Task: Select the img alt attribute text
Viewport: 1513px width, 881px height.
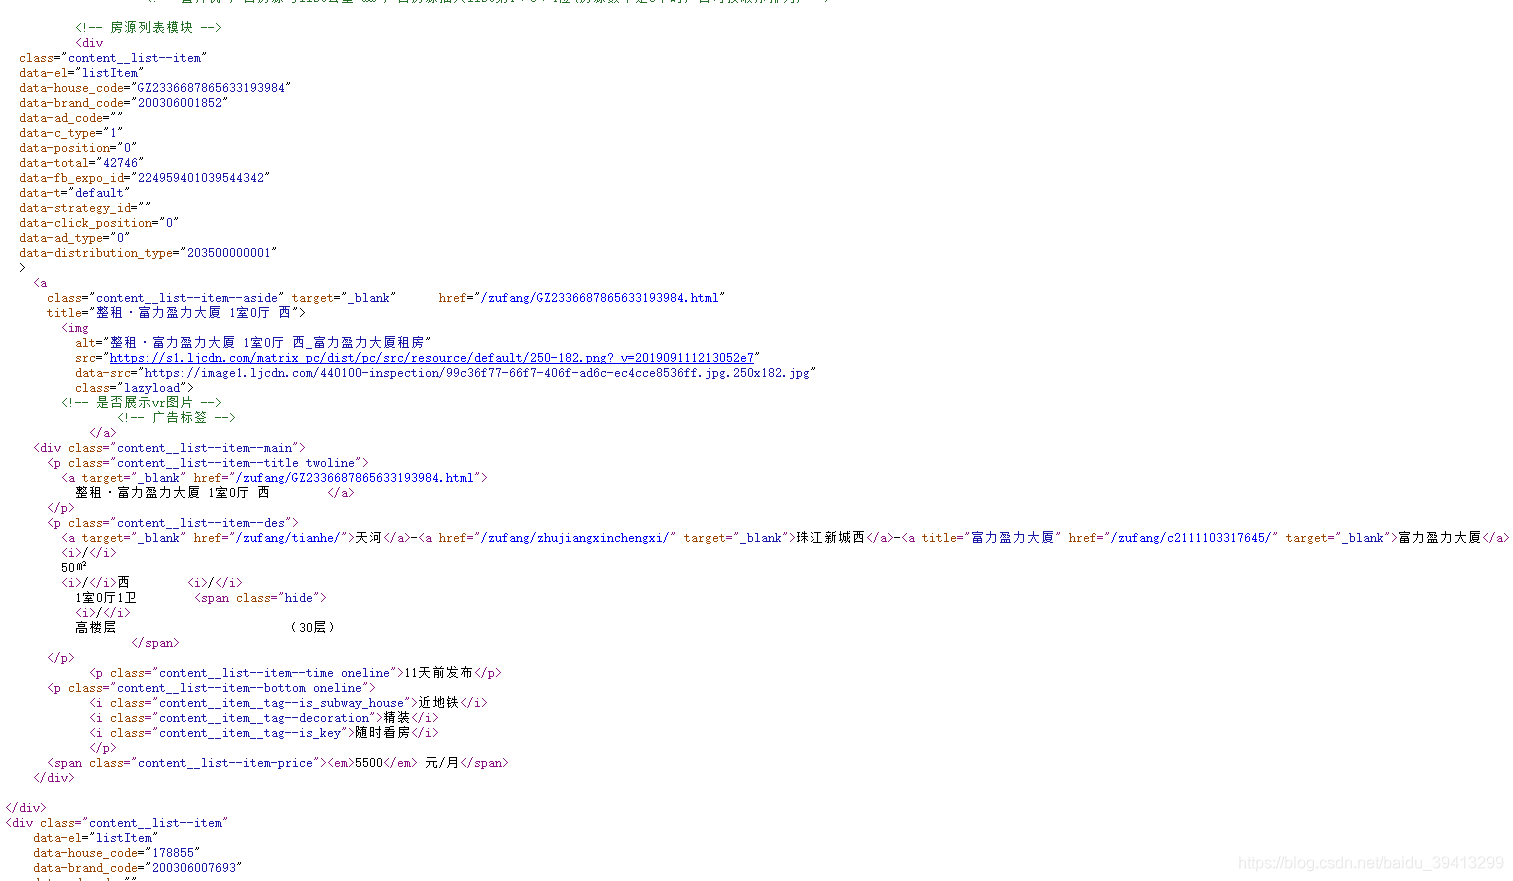Action: 253,343
